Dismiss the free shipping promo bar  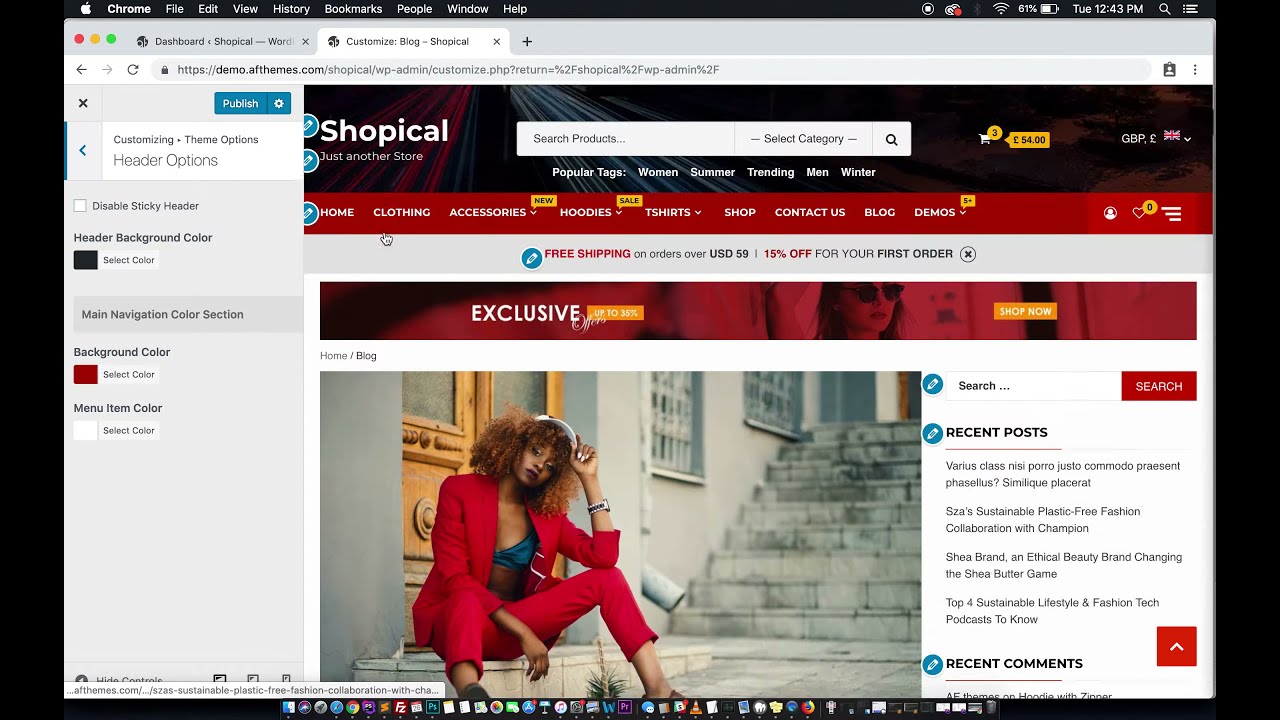point(968,254)
